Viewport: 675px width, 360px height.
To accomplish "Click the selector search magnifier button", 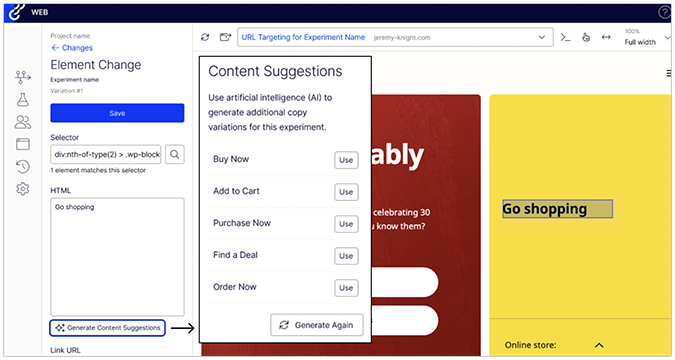I will (175, 154).
